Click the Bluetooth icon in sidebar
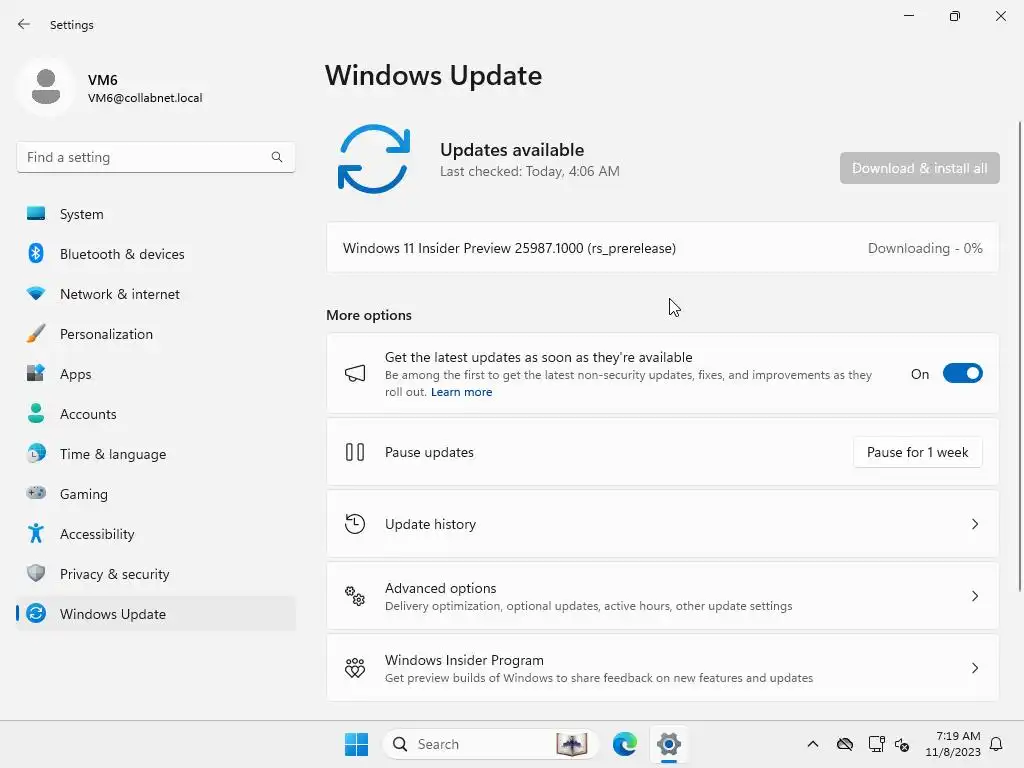Viewport: 1024px width, 768px height. pos(36,253)
